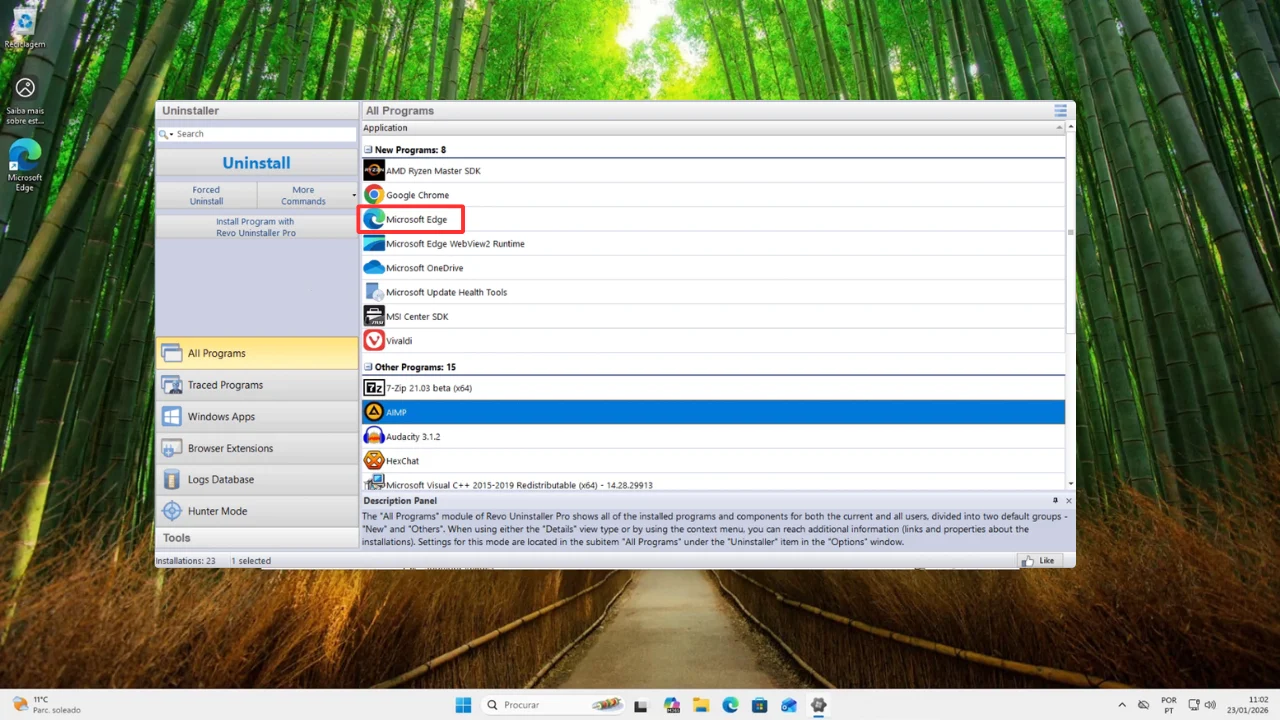
Task: Click the taskbar clock showing 11:02
Action: point(1249,705)
